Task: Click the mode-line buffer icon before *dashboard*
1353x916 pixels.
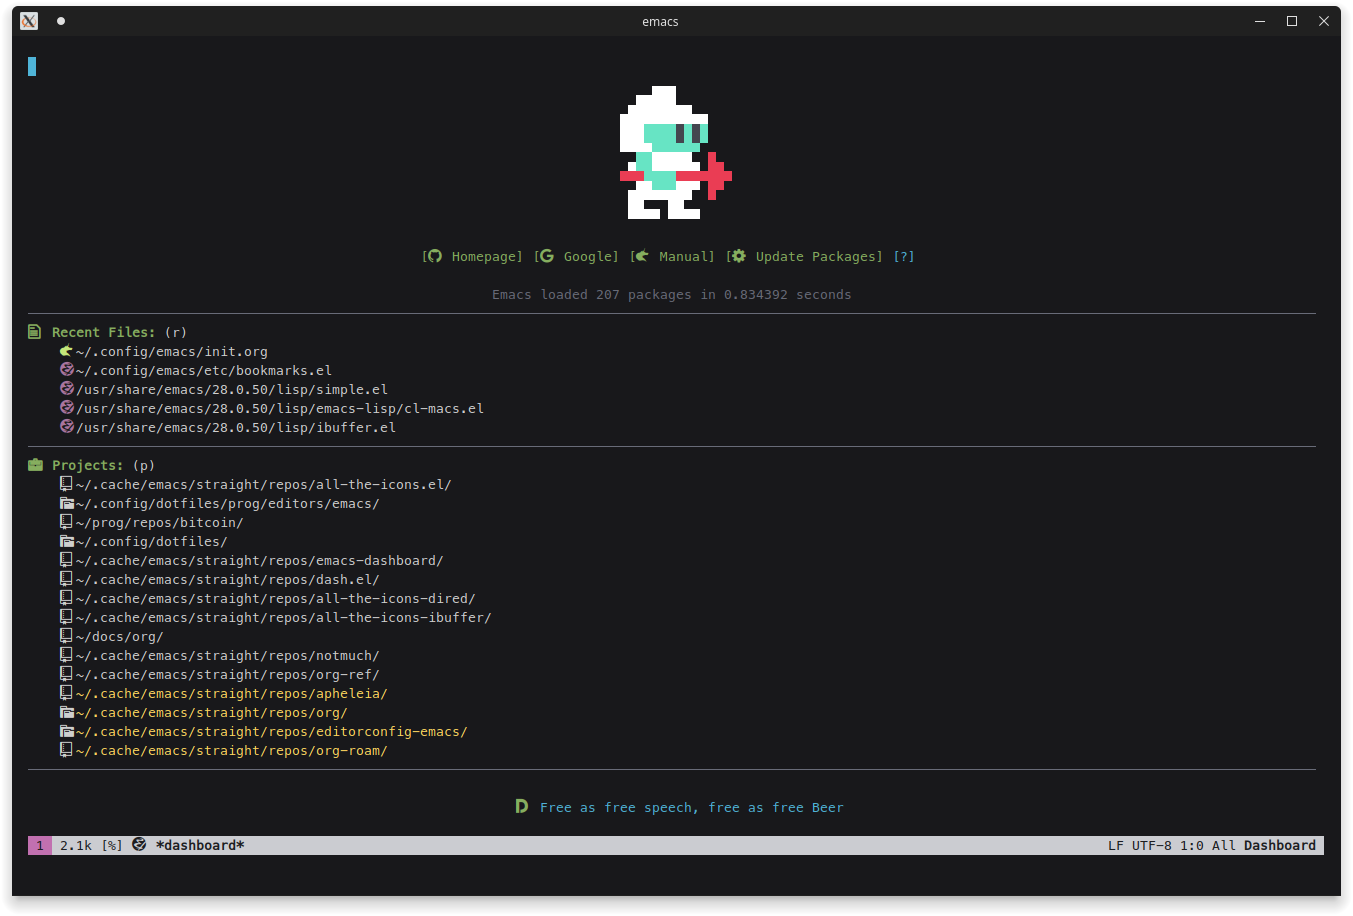Action: pyautogui.click(x=139, y=845)
